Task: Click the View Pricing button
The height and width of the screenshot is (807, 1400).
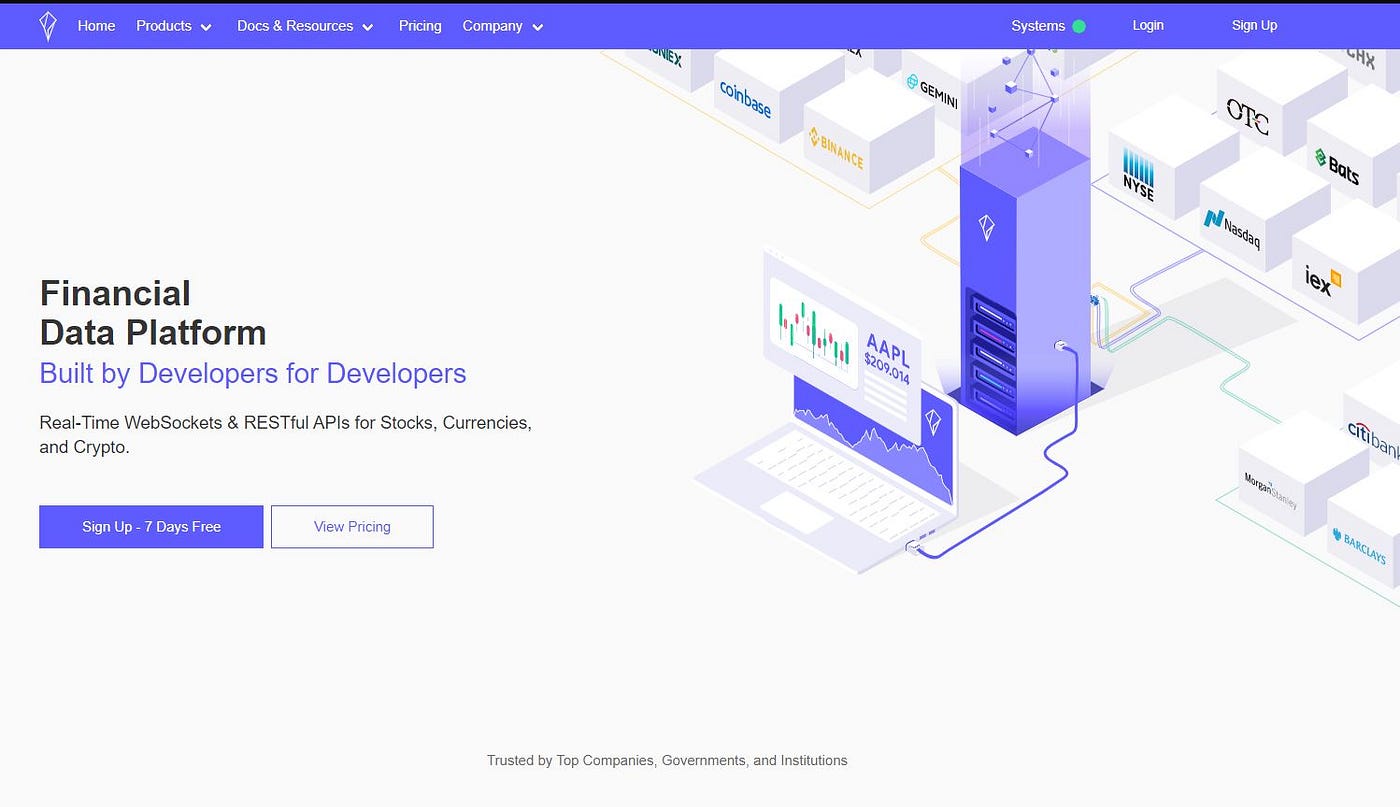Action: coord(352,526)
